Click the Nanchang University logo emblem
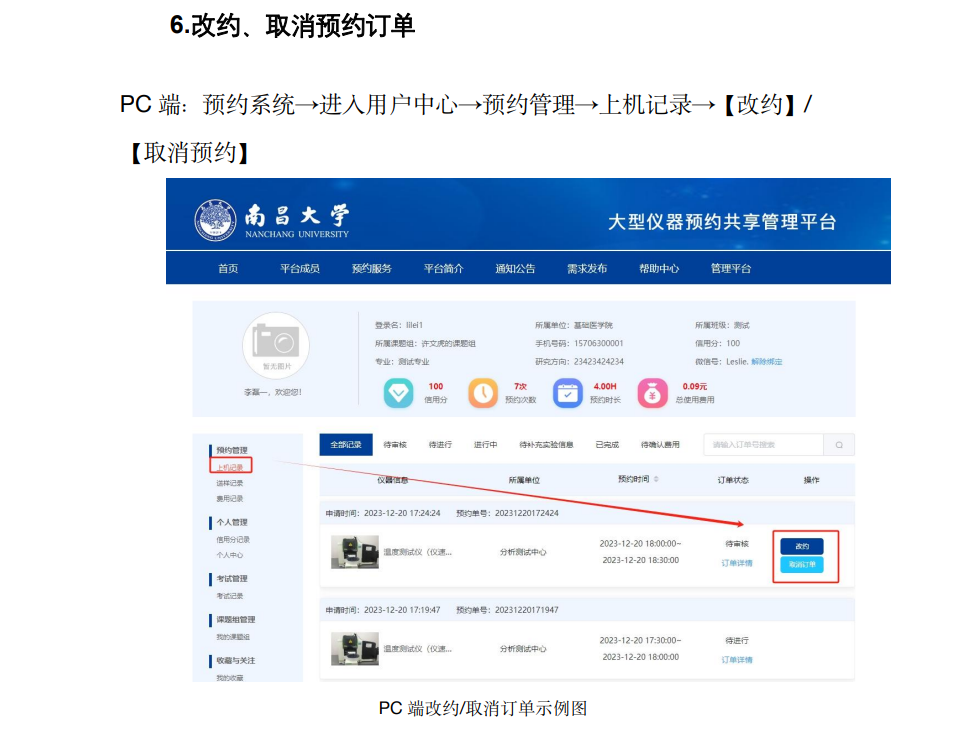Screen dimensions: 959x731 point(215,220)
